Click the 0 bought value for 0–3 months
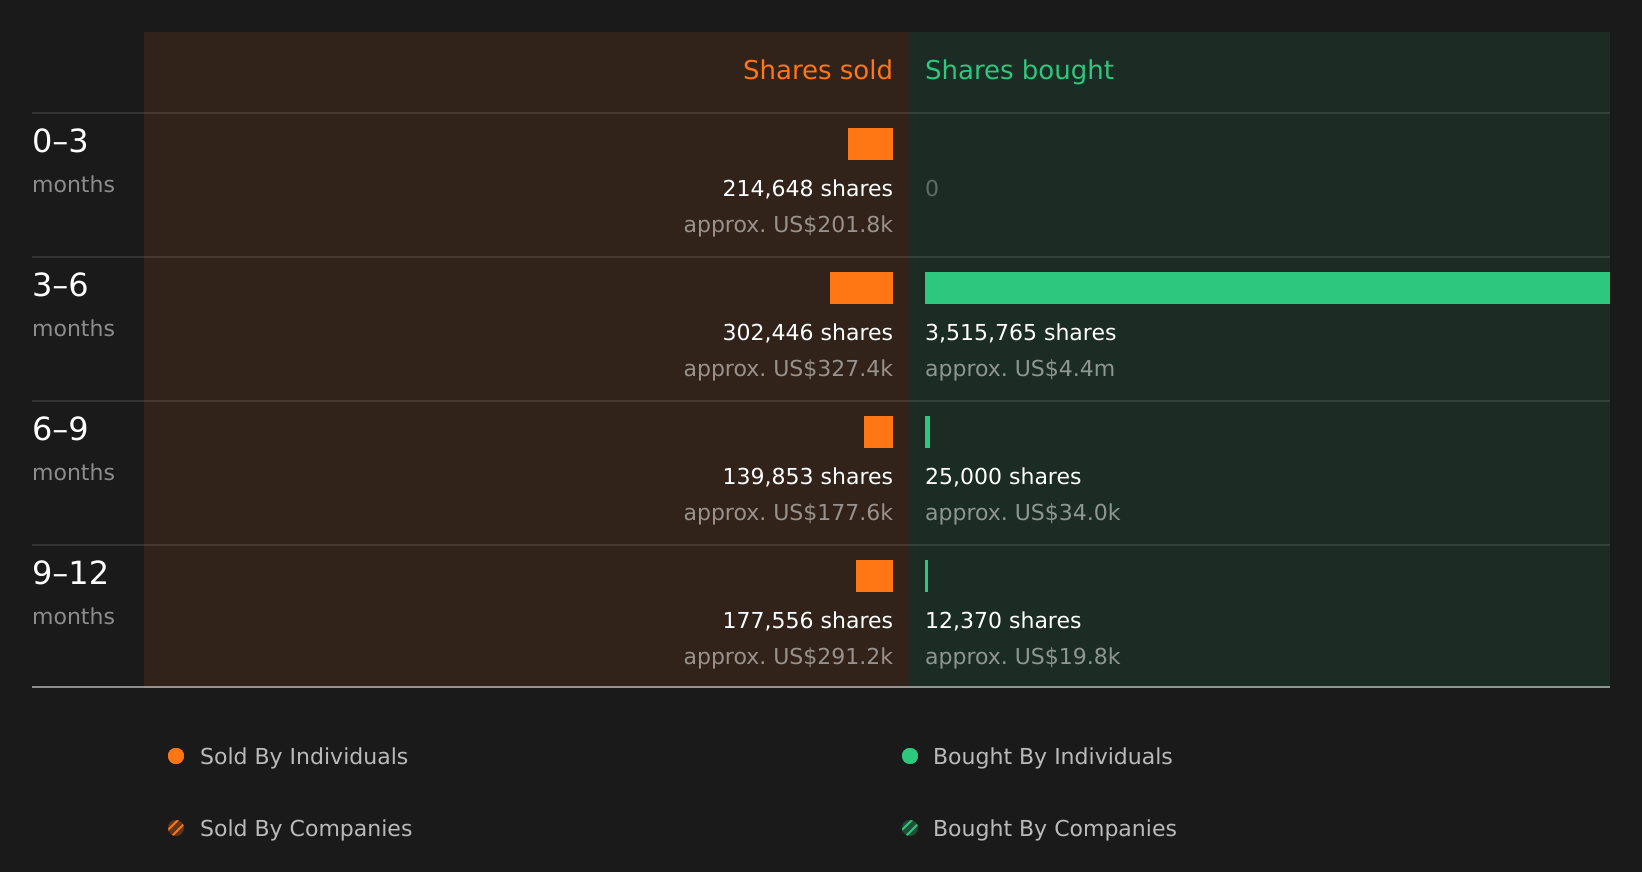Viewport: 1642px width, 872px height. [x=932, y=188]
